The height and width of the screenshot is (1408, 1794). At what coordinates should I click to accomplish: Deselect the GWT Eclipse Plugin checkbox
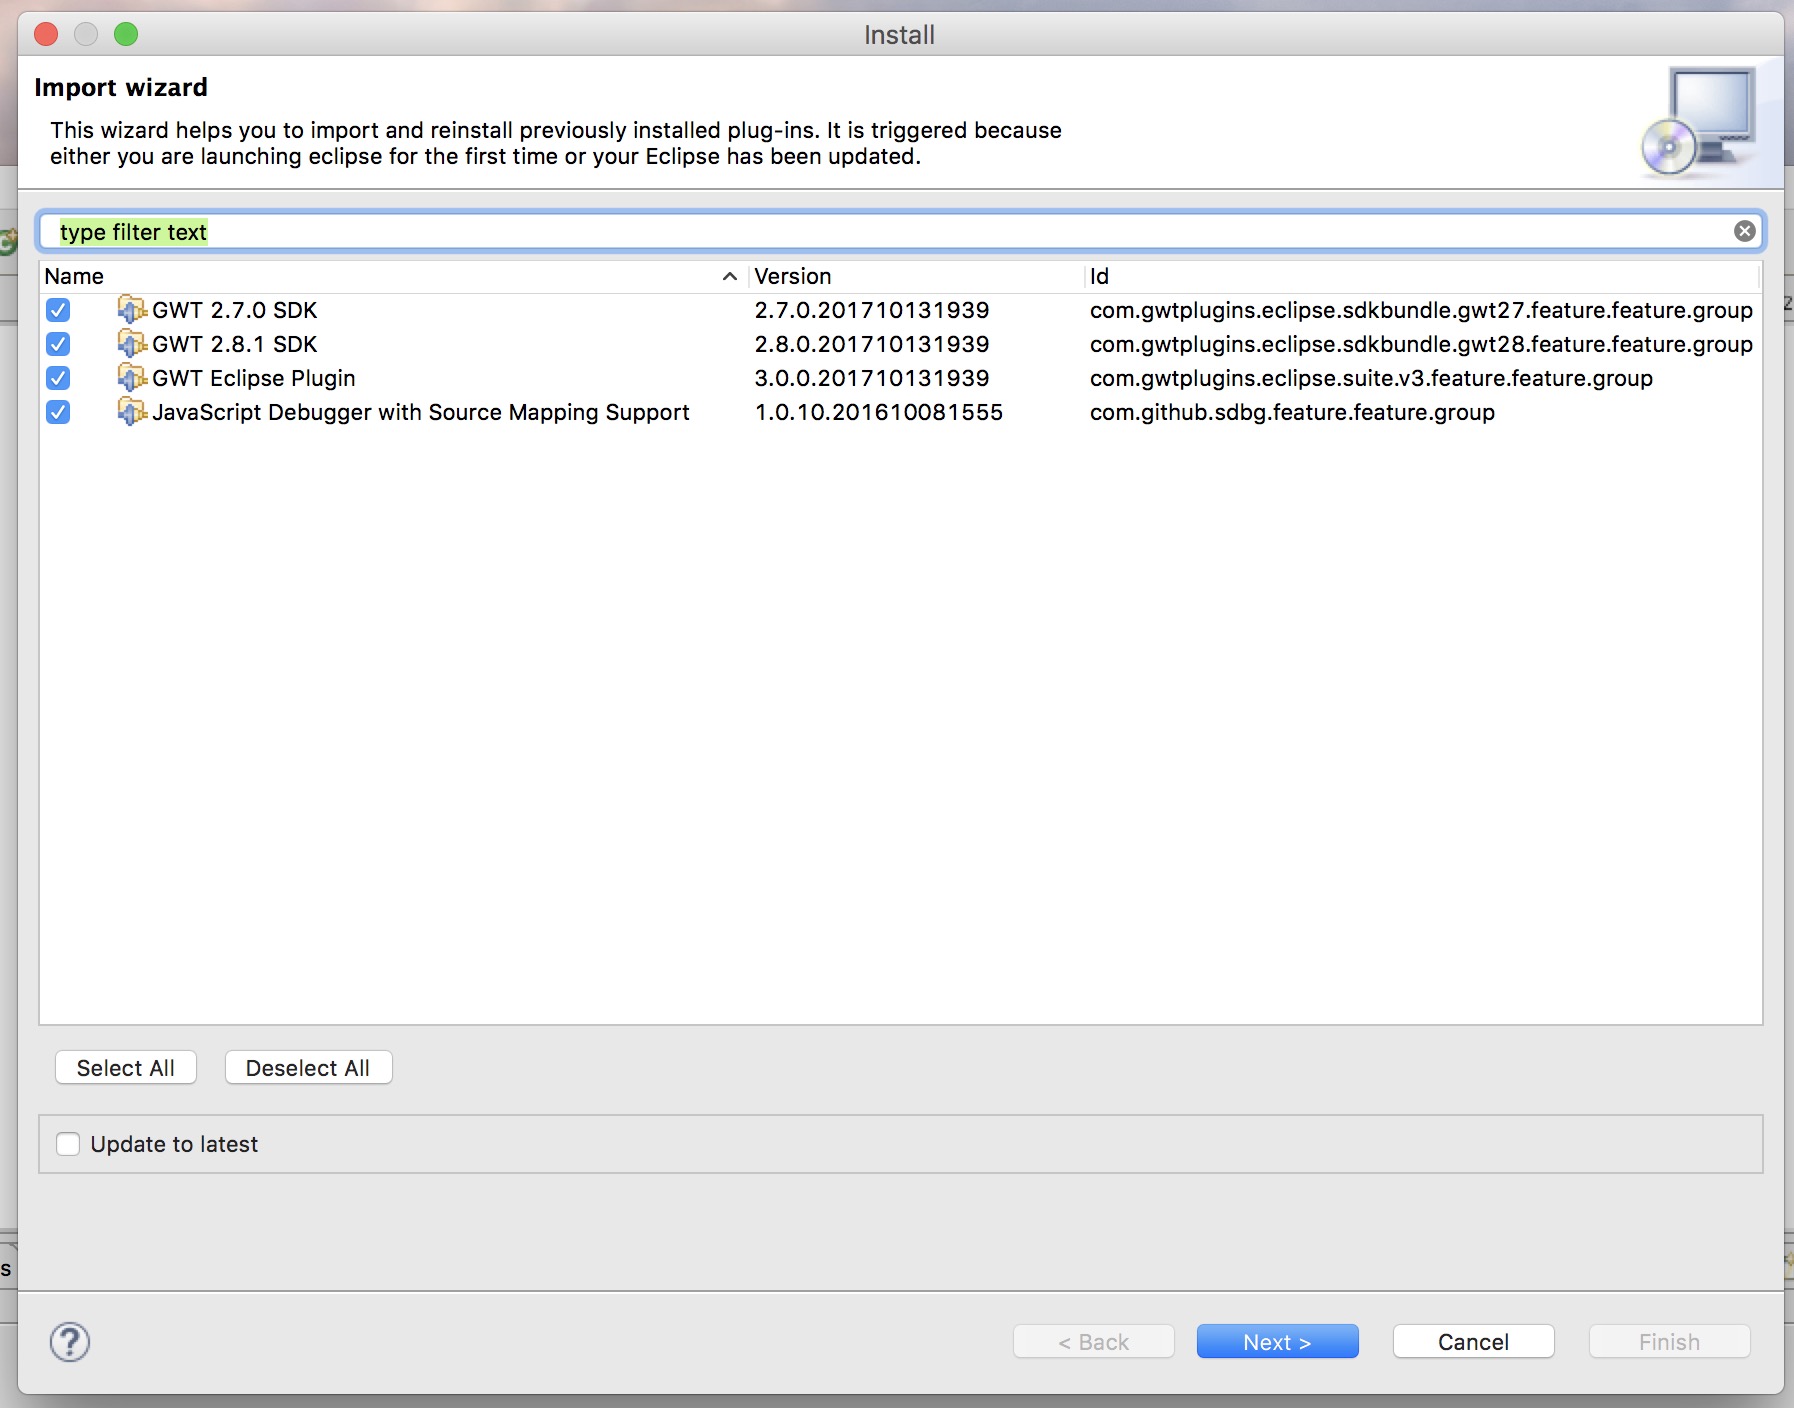pos(58,378)
